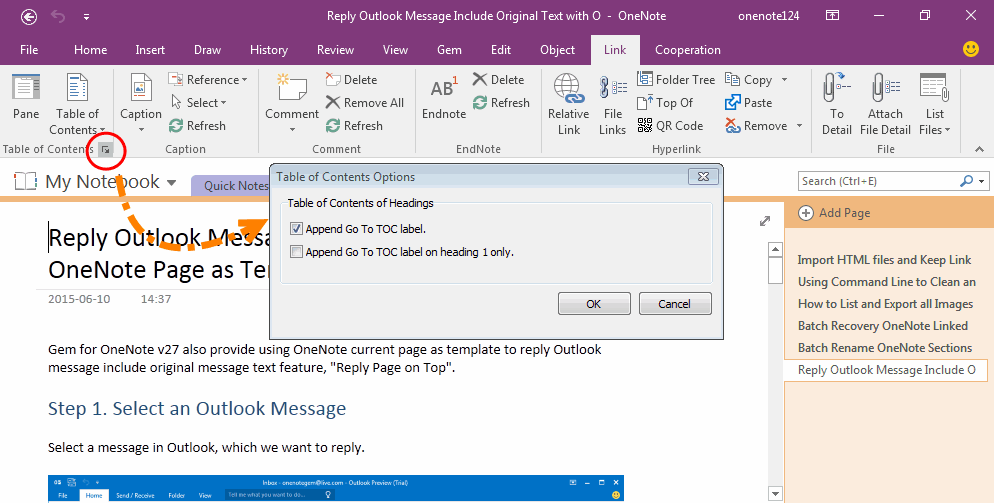
Task: Close the Table of Contents Options dialog
Action: 703,177
